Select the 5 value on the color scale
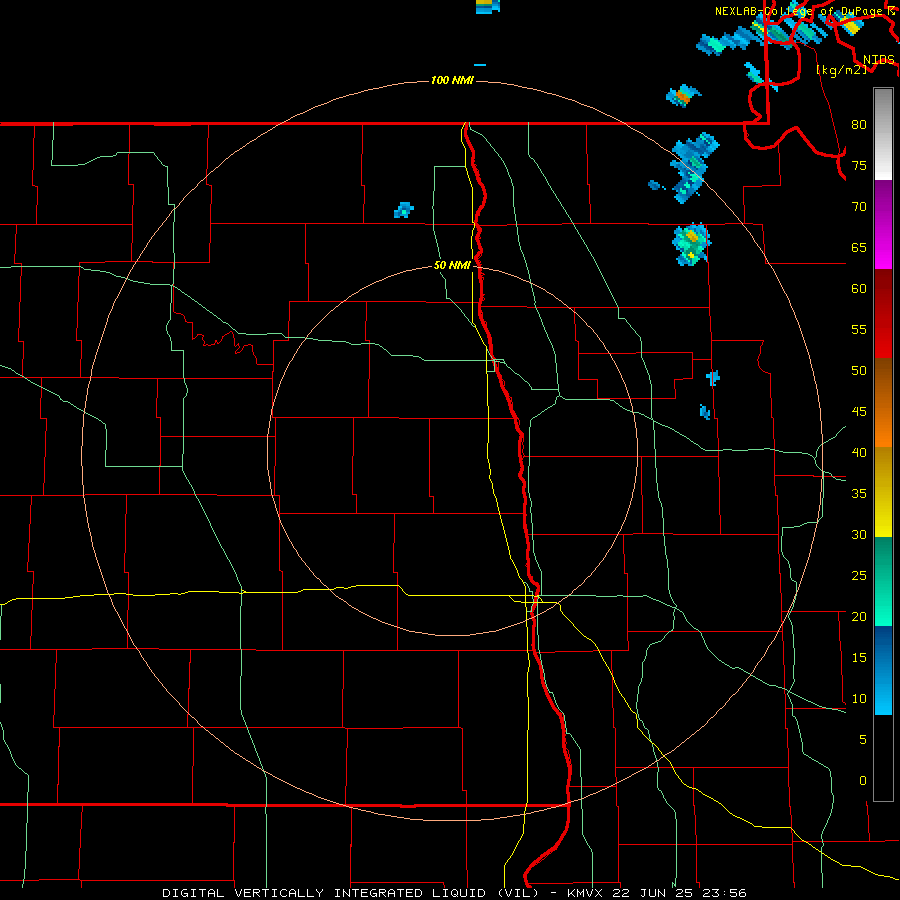900x900 pixels. [x=862, y=740]
